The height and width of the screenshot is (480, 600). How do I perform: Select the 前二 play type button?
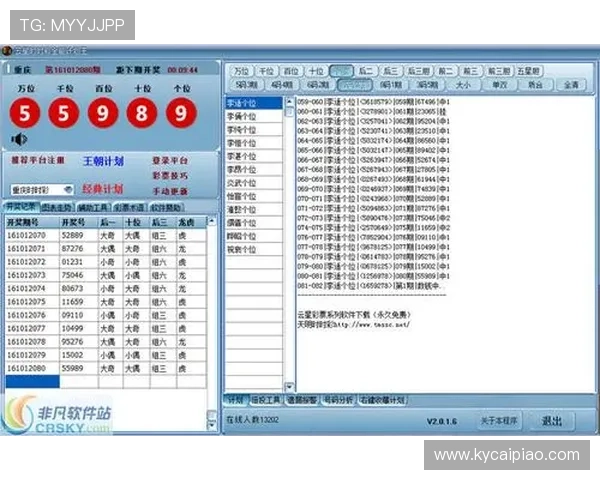[x=445, y=71]
